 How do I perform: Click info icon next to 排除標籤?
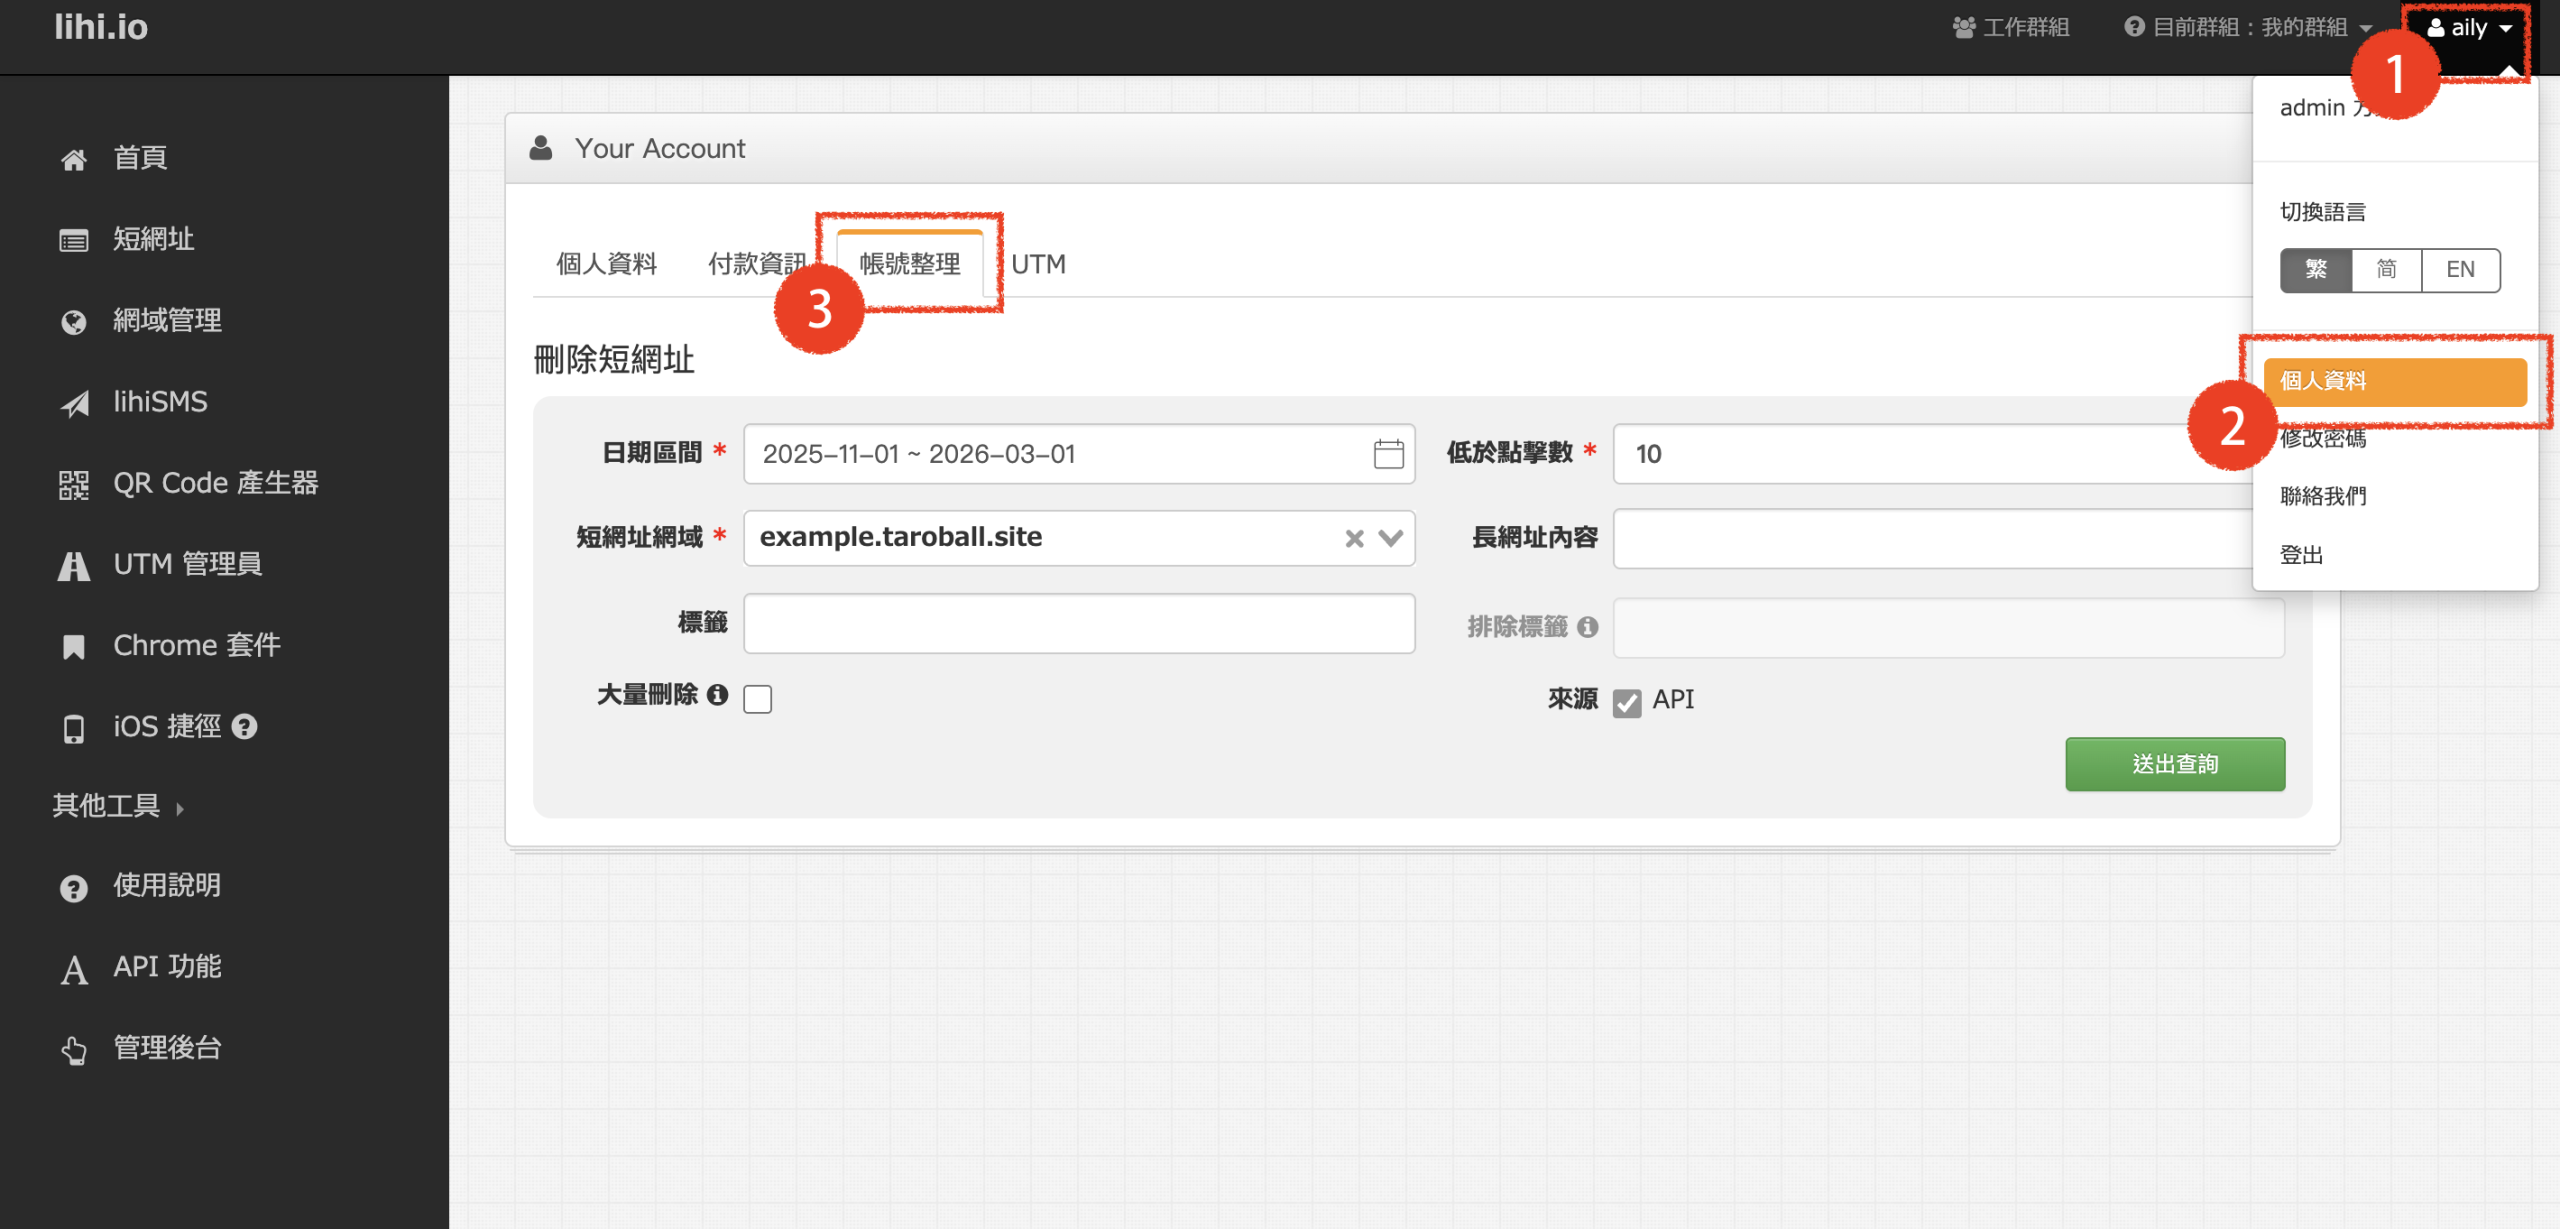point(1587,627)
